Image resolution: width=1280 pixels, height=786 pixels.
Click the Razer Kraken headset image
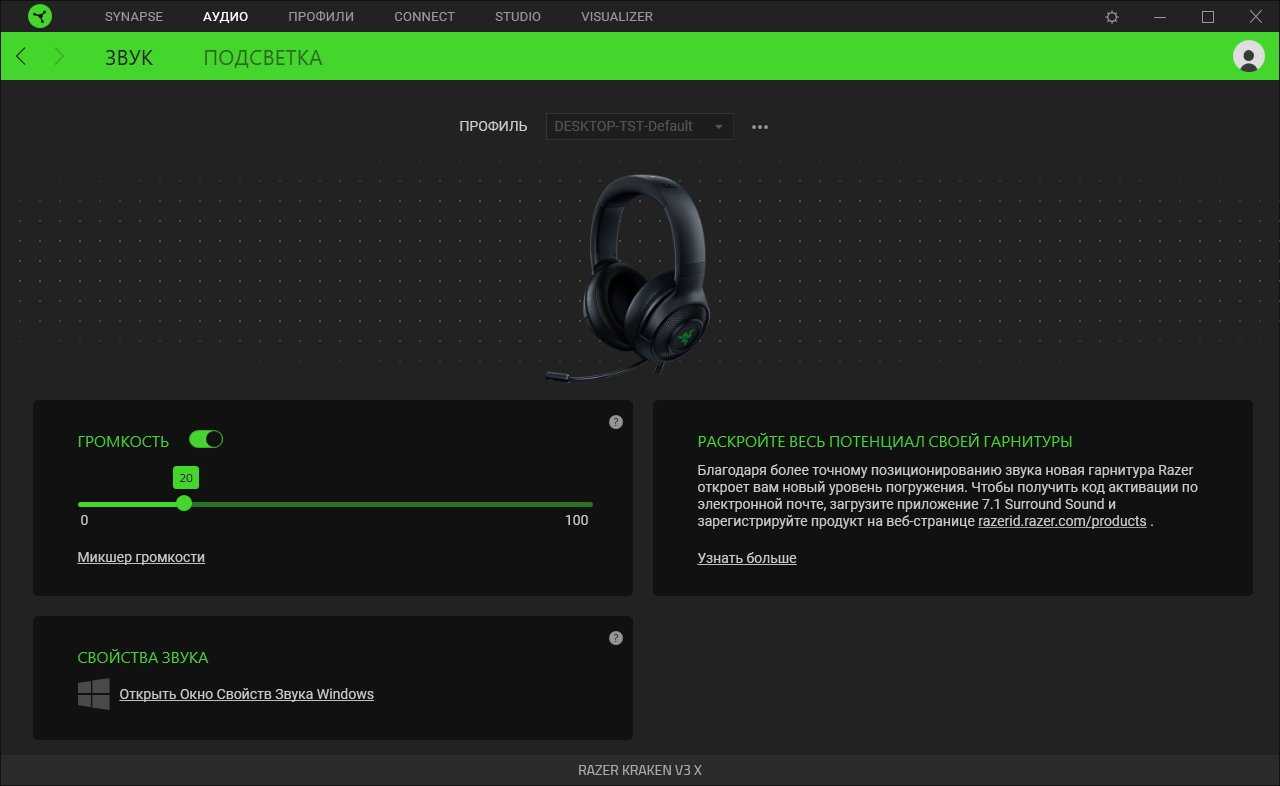point(645,275)
